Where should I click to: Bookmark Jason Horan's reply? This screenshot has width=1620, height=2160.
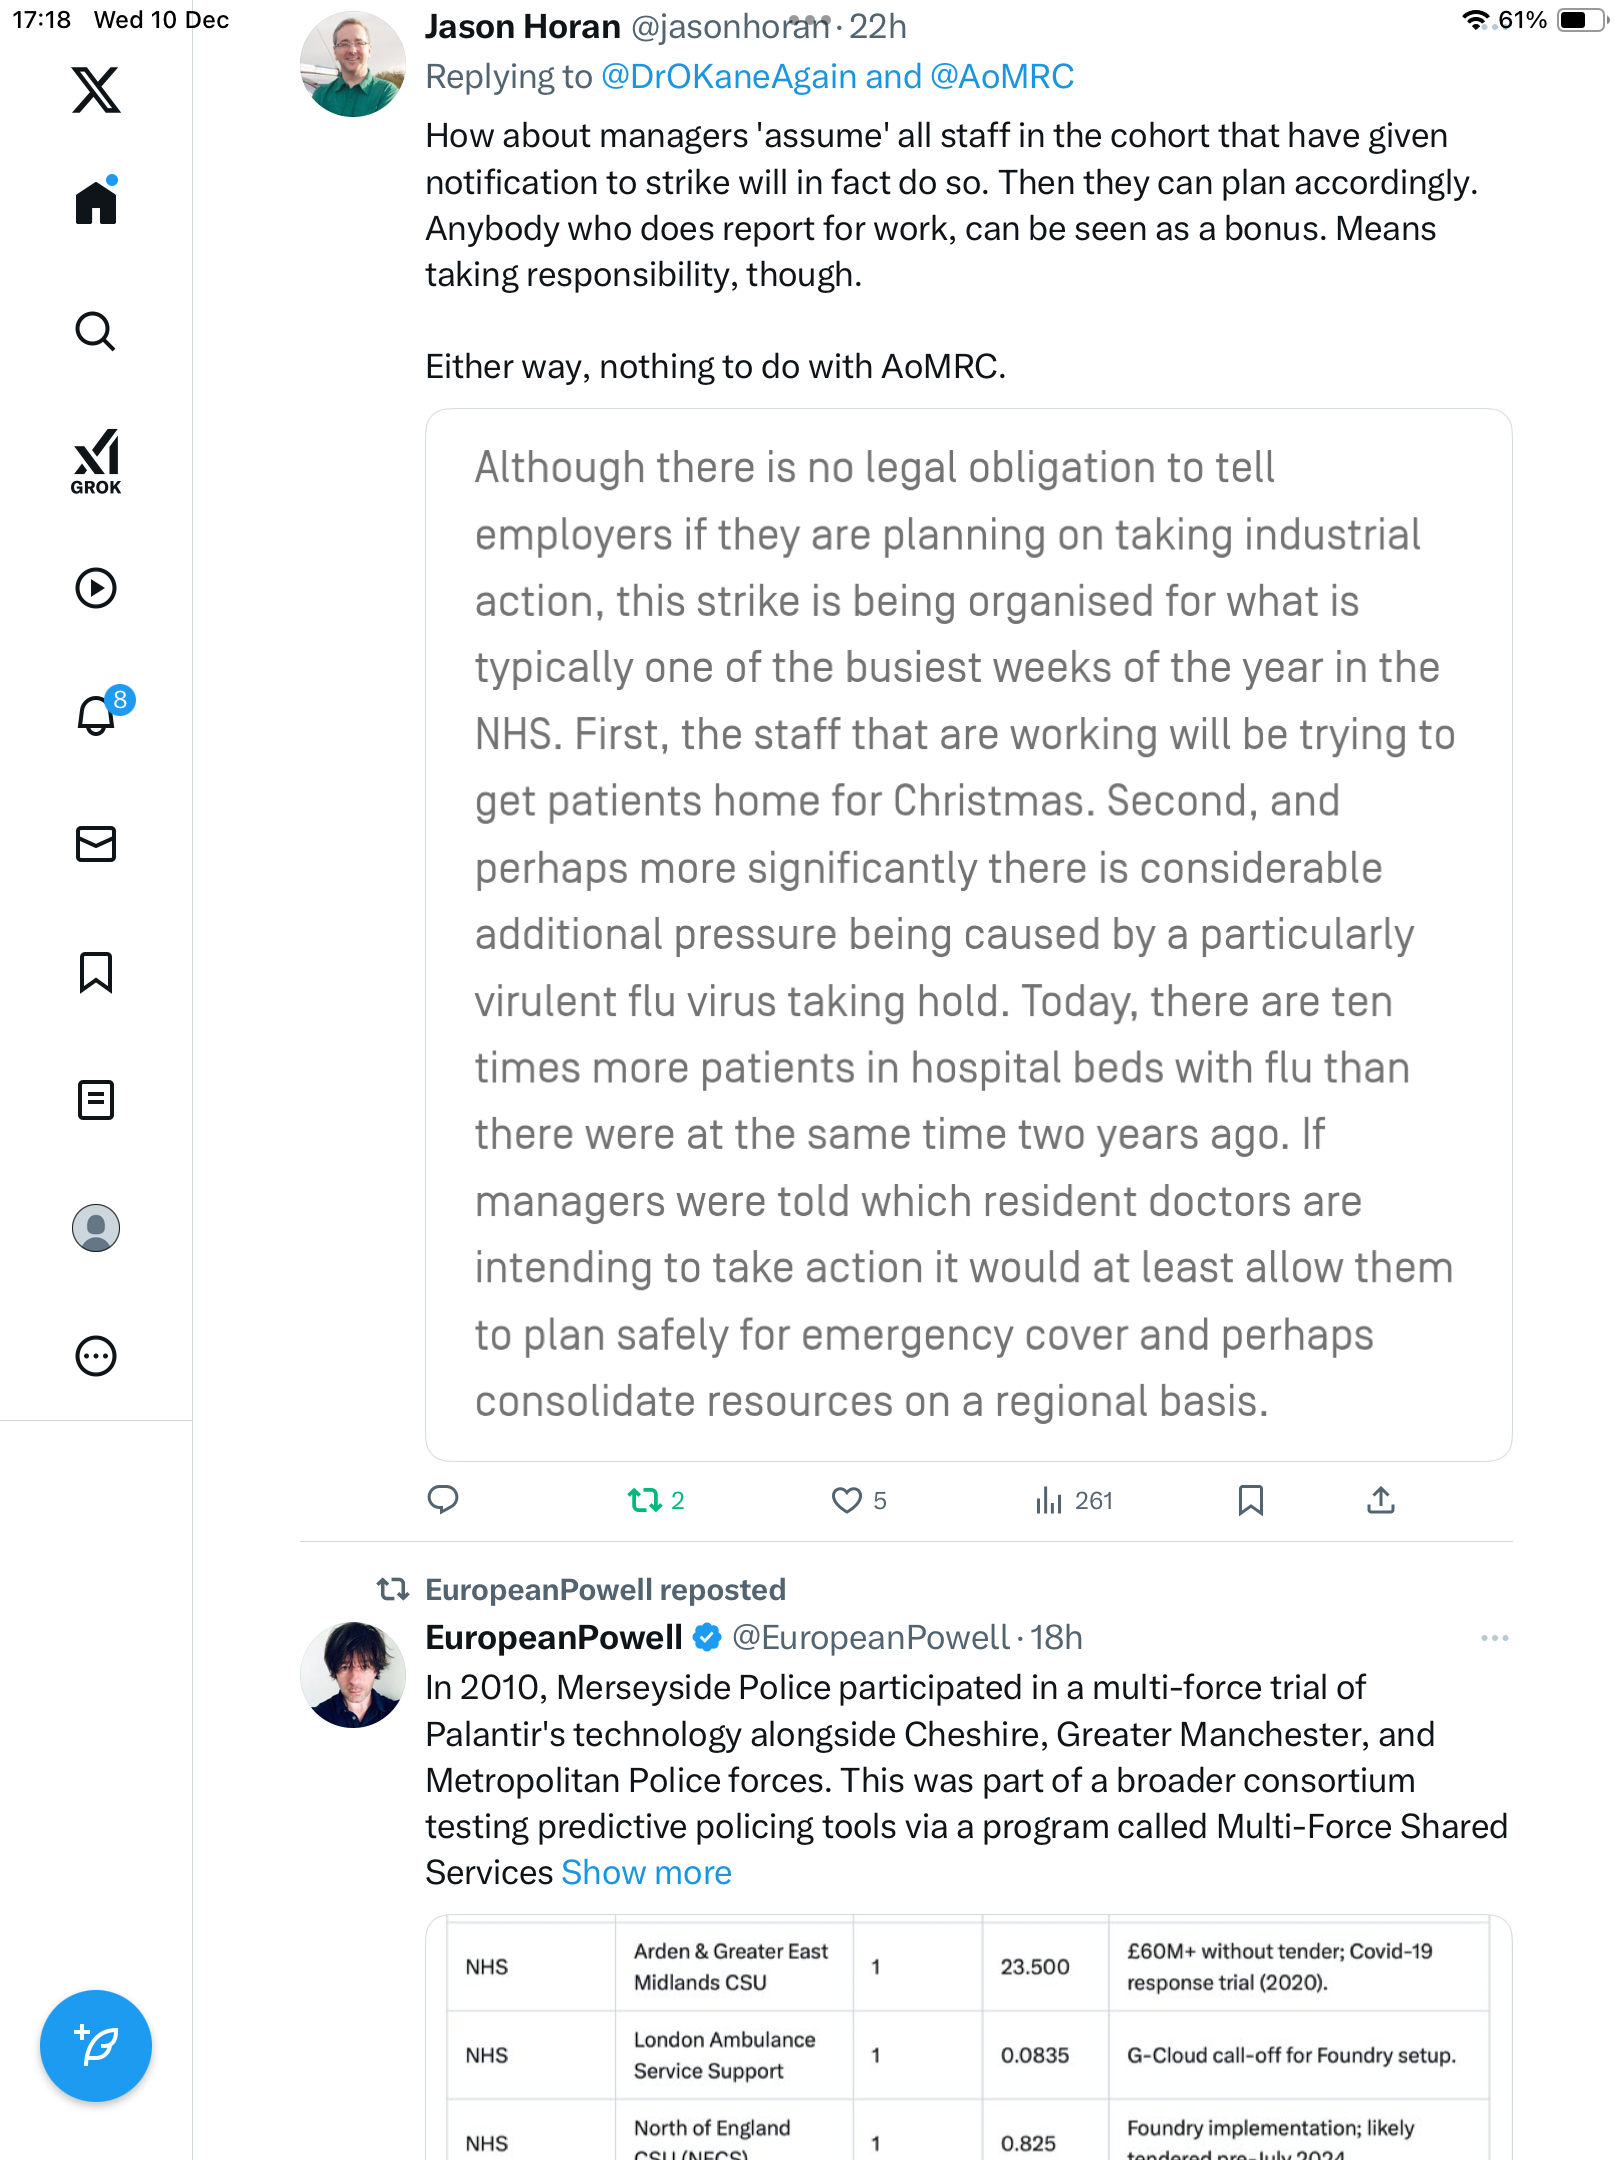tap(1250, 1500)
